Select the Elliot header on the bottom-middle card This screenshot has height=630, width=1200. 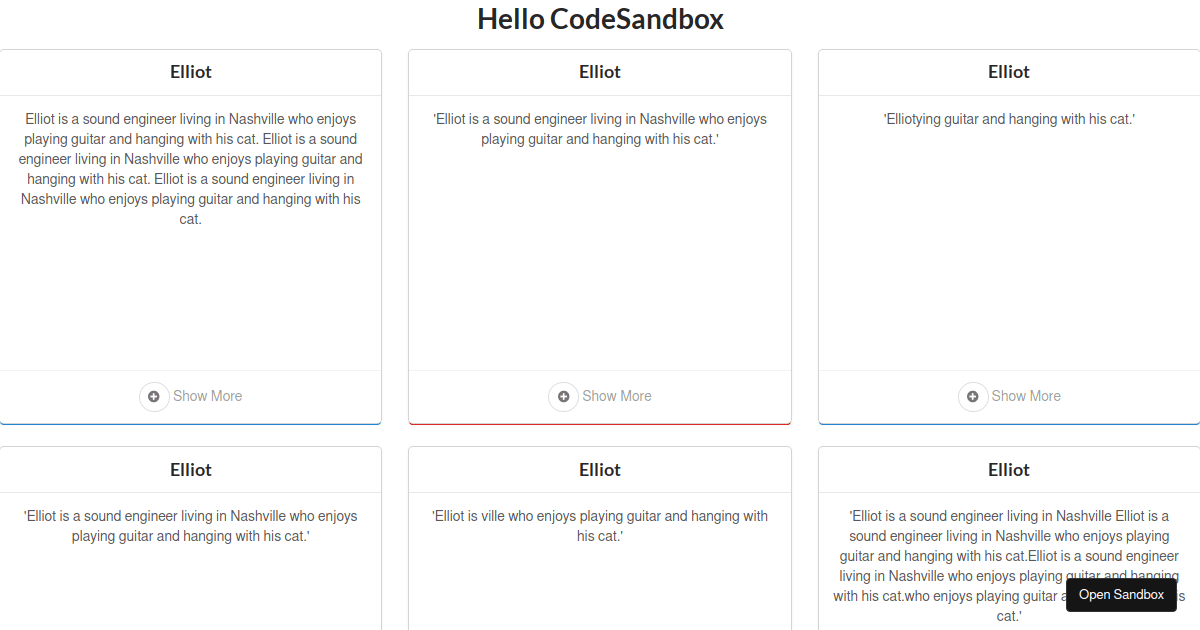coord(599,469)
